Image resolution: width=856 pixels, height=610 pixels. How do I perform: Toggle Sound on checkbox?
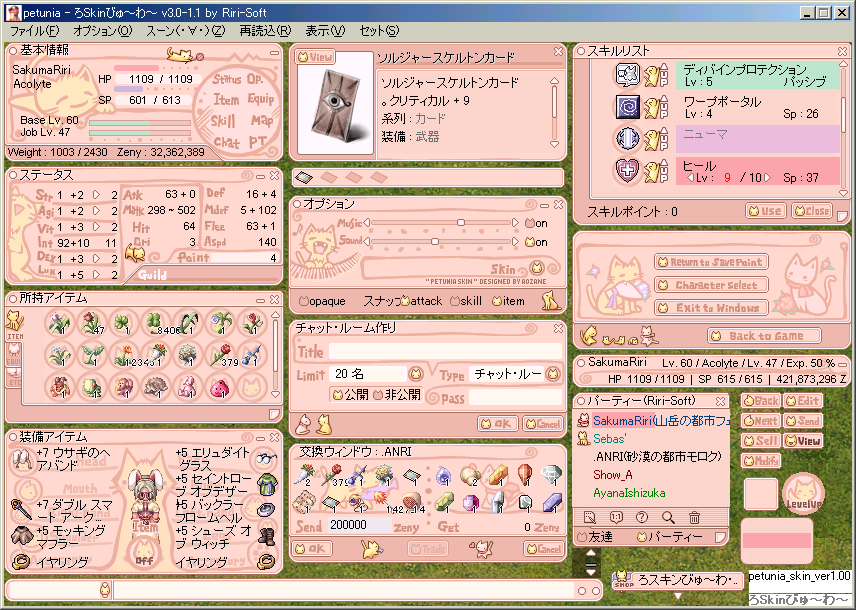(530, 242)
